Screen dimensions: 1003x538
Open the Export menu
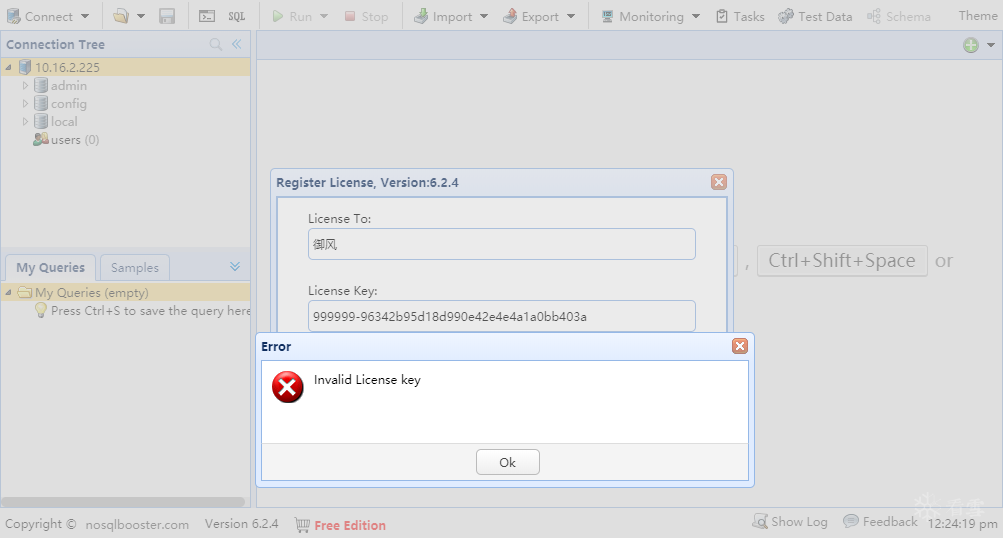tap(539, 17)
